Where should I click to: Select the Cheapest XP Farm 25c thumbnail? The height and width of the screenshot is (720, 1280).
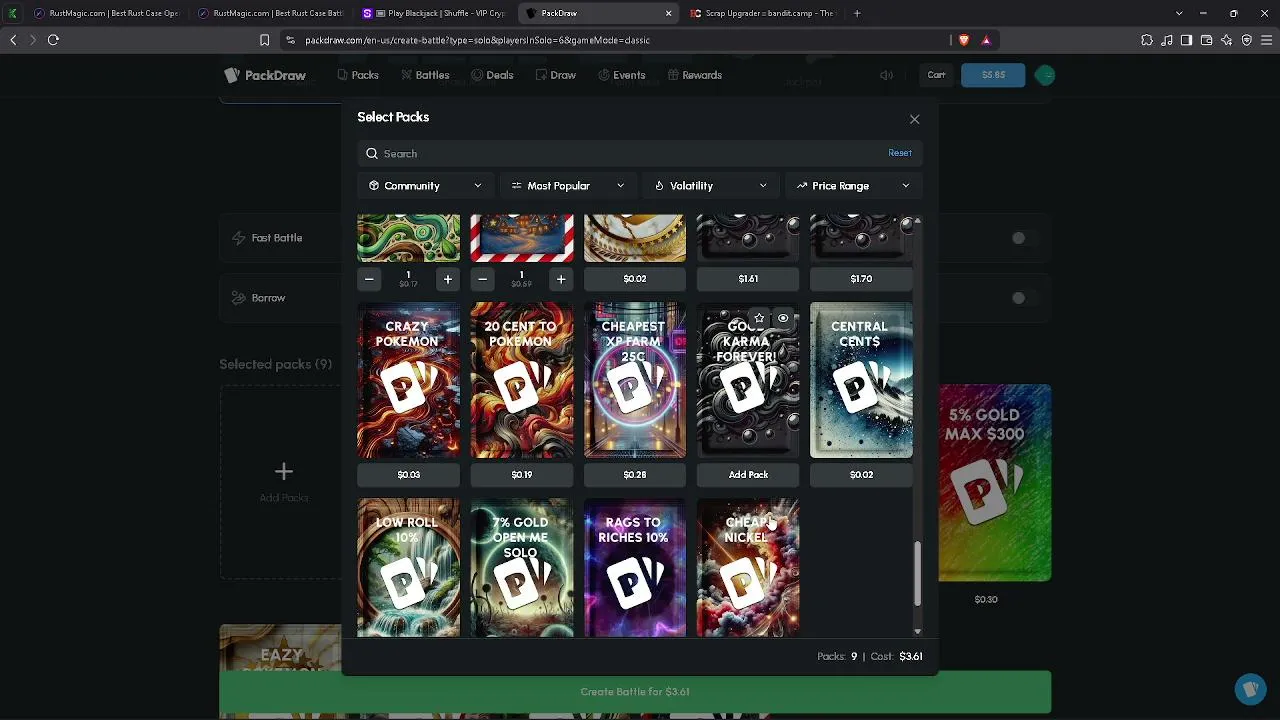coord(635,380)
